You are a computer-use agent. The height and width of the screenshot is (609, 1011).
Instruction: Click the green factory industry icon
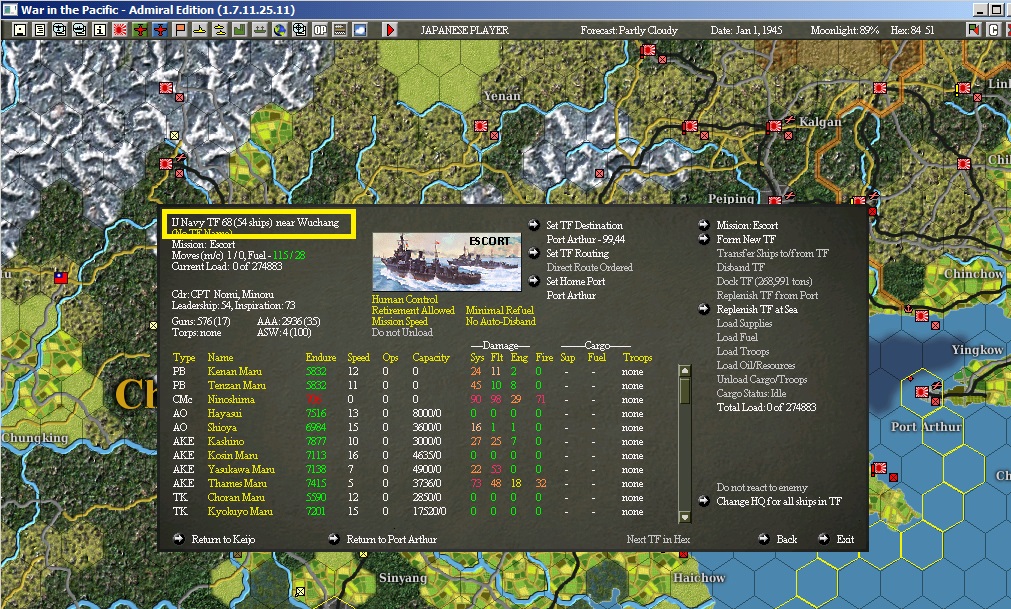coord(240,30)
